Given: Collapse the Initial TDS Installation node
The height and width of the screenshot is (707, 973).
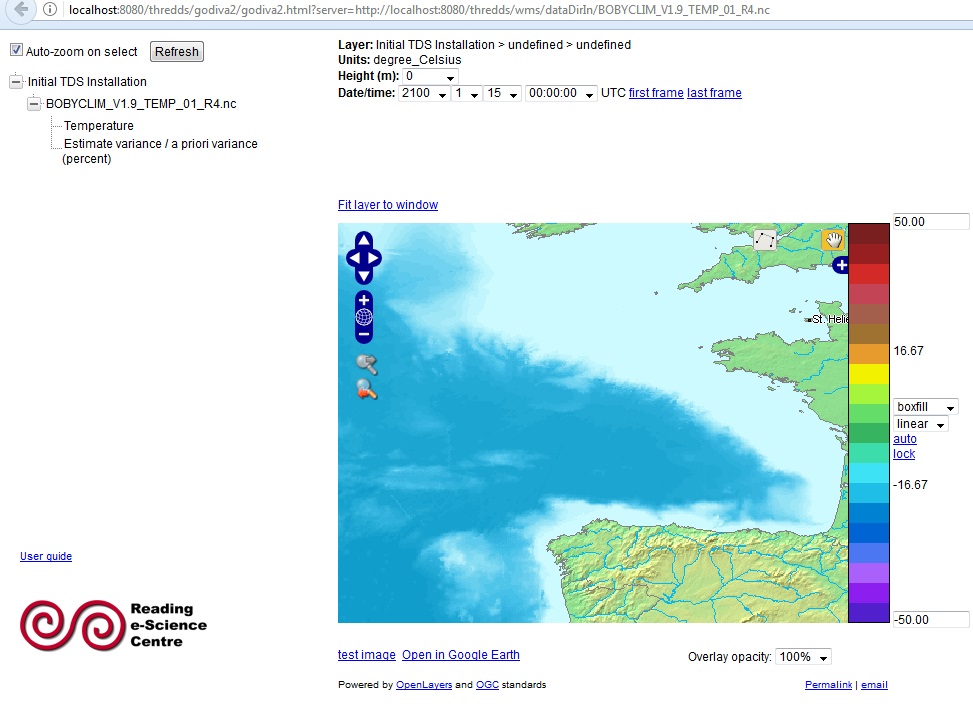Looking at the screenshot, I should [16, 82].
